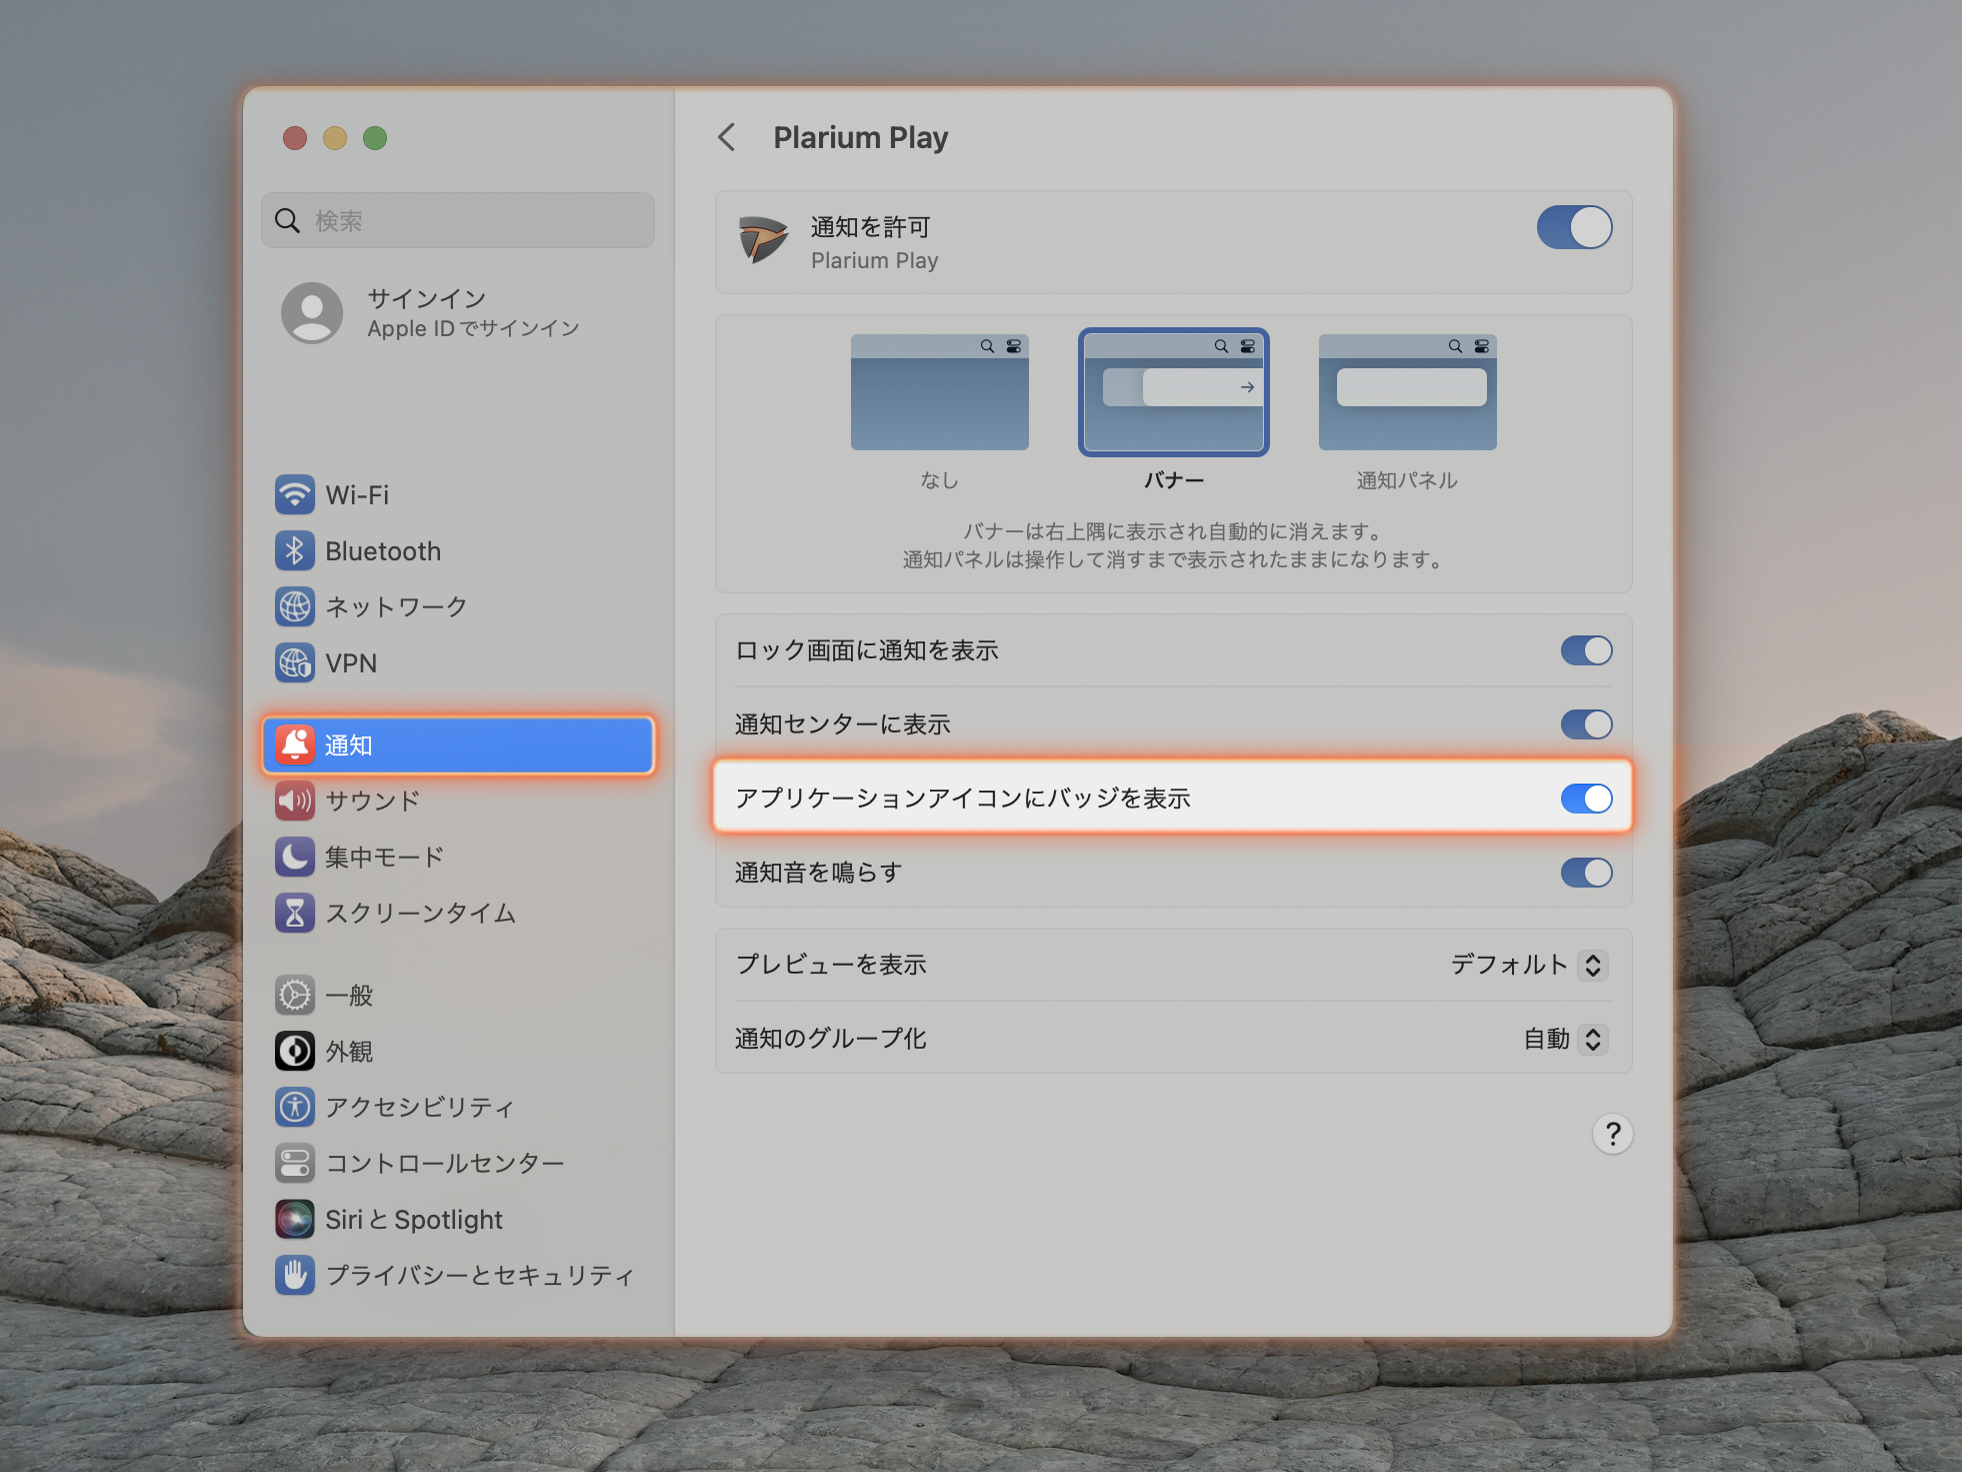Click the コントロールセンター icon

295,1163
